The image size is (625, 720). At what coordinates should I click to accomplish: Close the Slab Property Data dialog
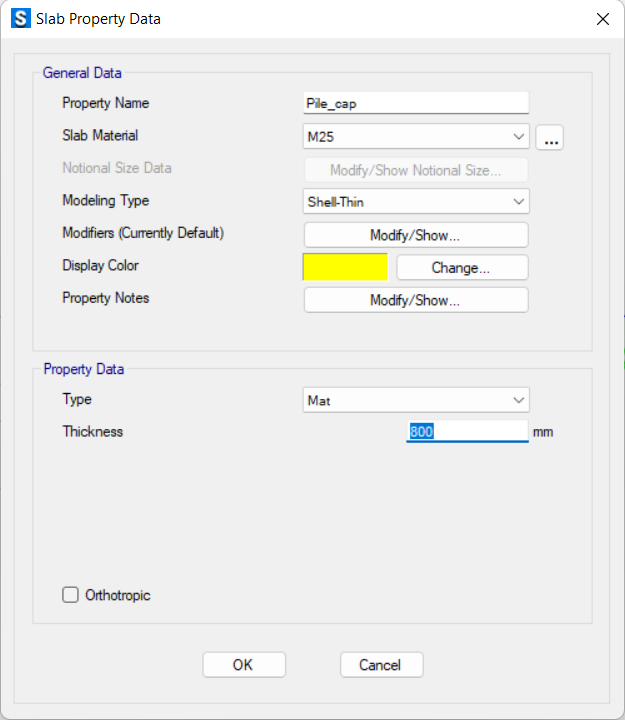pos(602,19)
